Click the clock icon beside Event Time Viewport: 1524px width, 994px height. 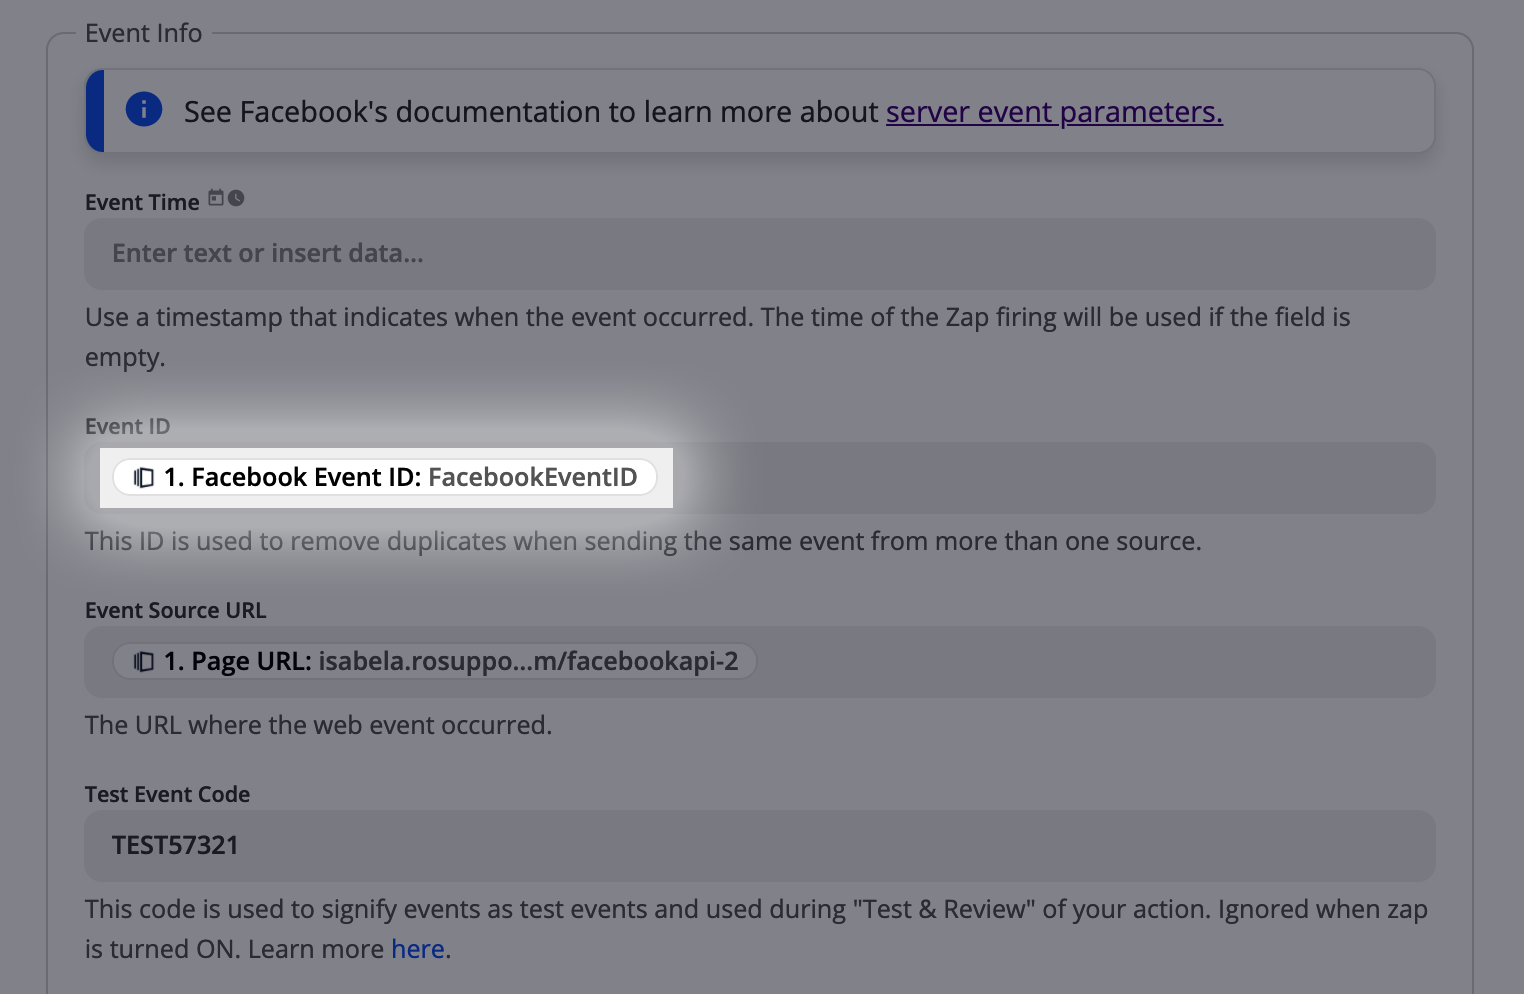pos(236,198)
